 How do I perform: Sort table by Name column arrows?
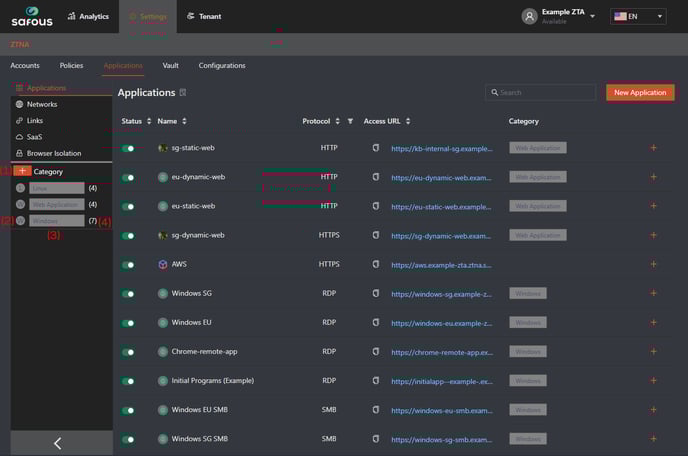click(x=186, y=121)
